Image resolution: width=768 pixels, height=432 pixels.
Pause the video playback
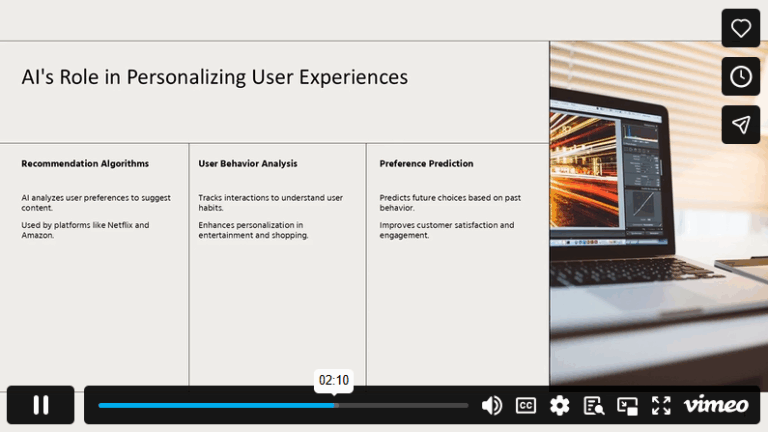click(40, 405)
